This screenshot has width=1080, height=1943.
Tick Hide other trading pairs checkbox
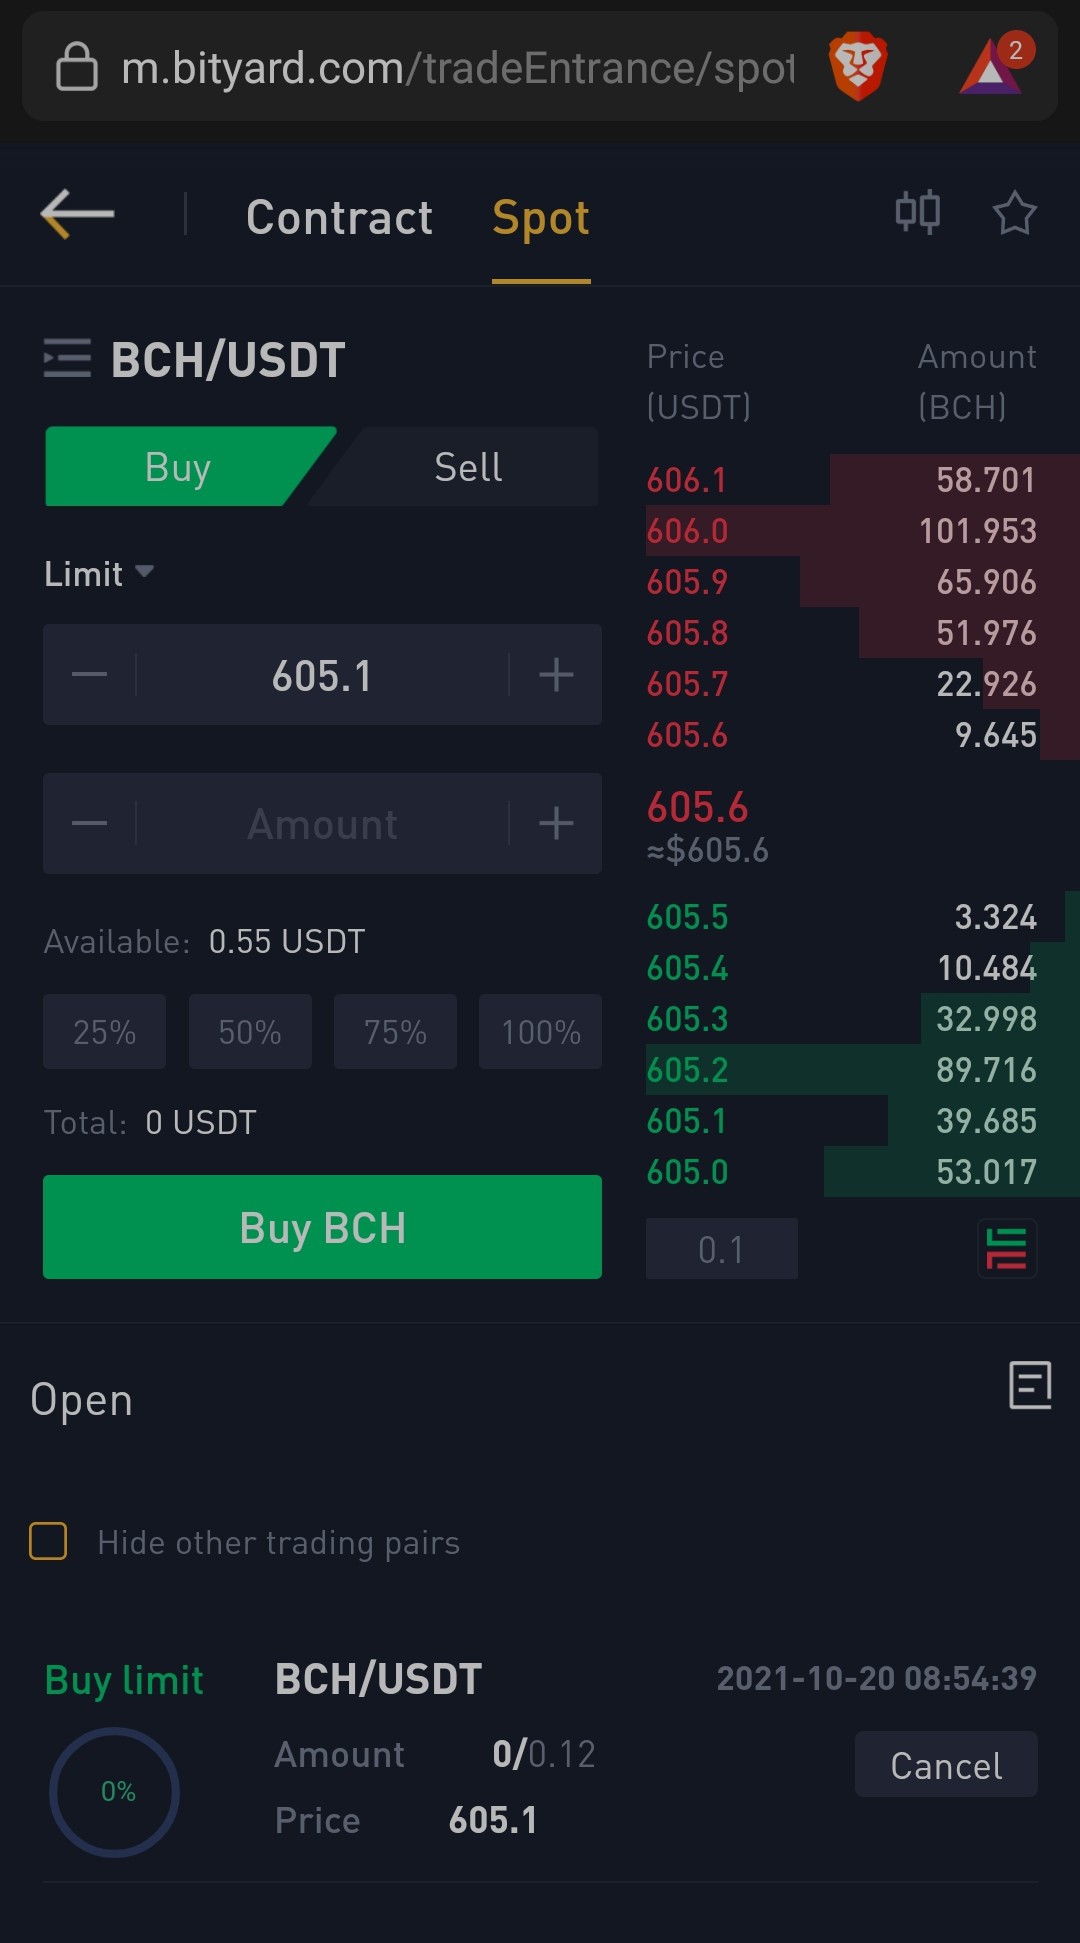point(48,1541)
